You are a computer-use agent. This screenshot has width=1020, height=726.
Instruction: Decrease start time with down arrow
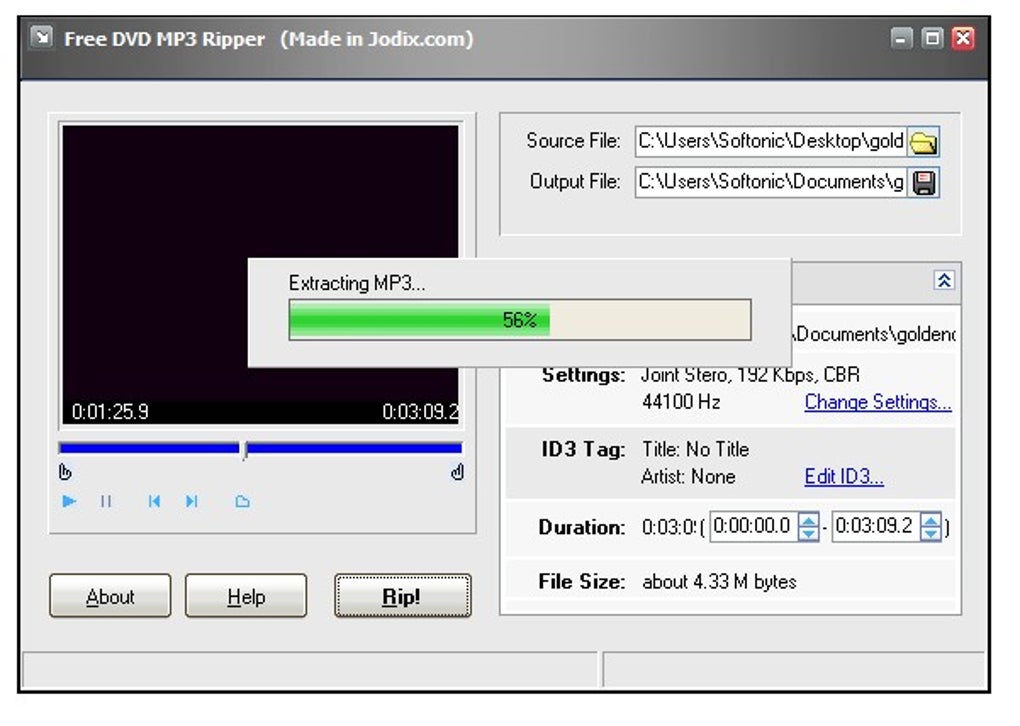point(809,533)
